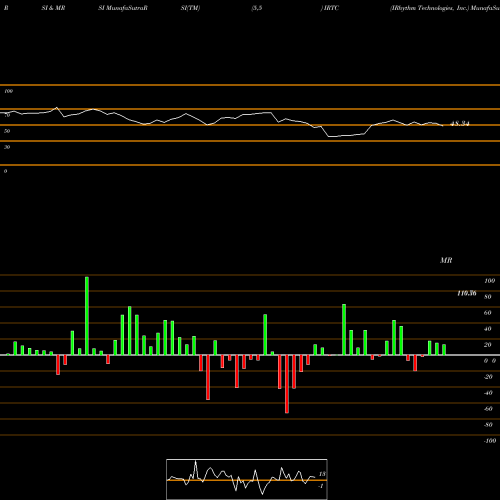Click the RSI axis label 70
Image resolution: width=500 pixels, height=500 pixels.
7,115
